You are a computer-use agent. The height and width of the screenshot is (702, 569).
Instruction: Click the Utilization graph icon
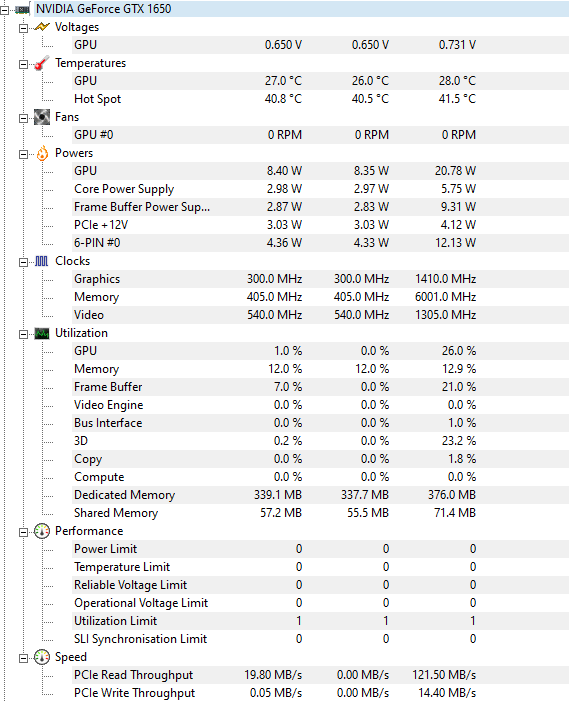click(x=42, y=333)
